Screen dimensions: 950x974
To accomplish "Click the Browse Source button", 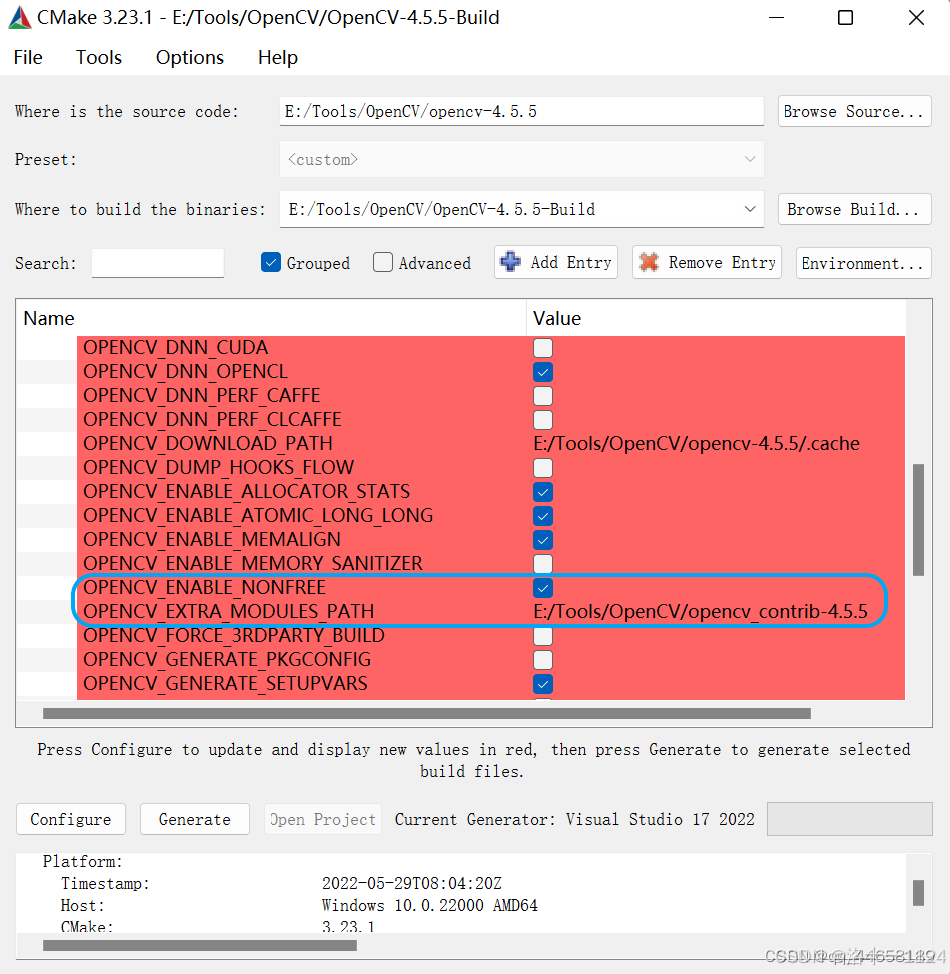I will tap(854, 111).
